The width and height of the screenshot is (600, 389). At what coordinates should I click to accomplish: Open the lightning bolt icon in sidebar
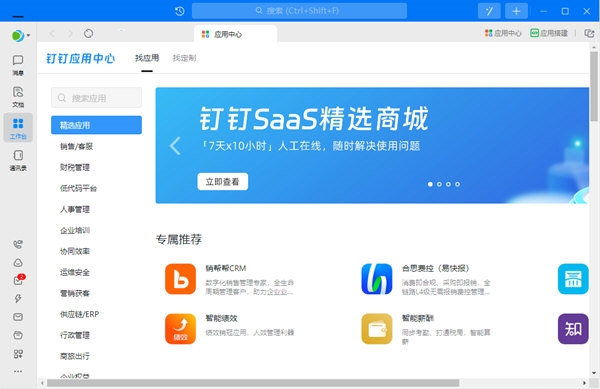pyautogui.click(x=18, y=298)
